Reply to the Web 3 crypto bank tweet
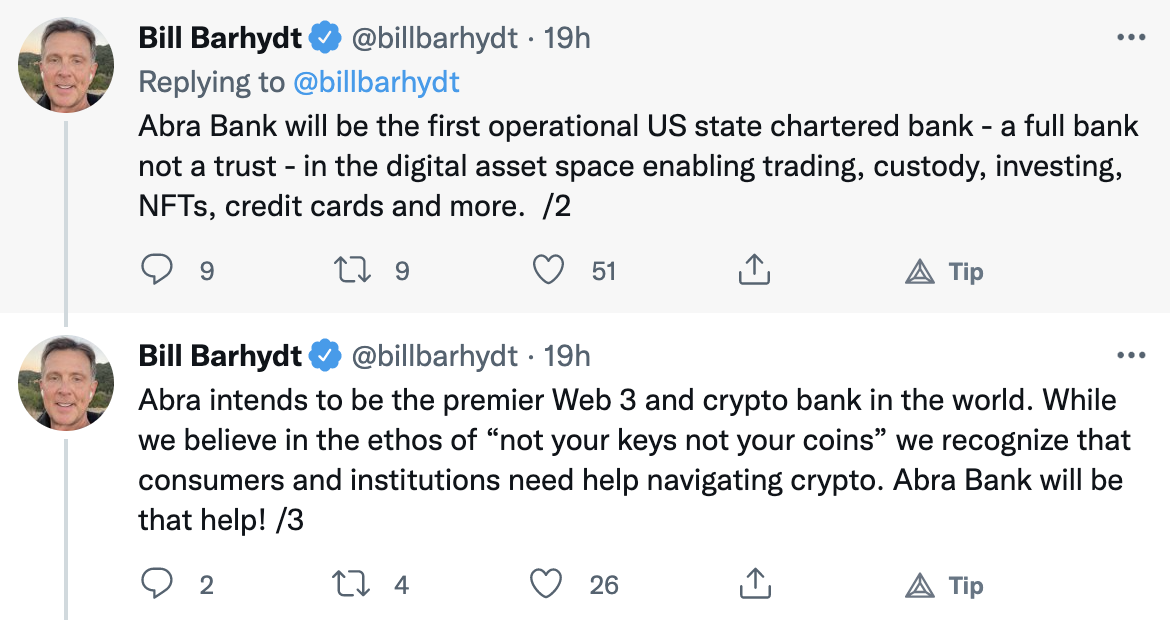This screenshot has width=1170, height=620. (157, 585)
